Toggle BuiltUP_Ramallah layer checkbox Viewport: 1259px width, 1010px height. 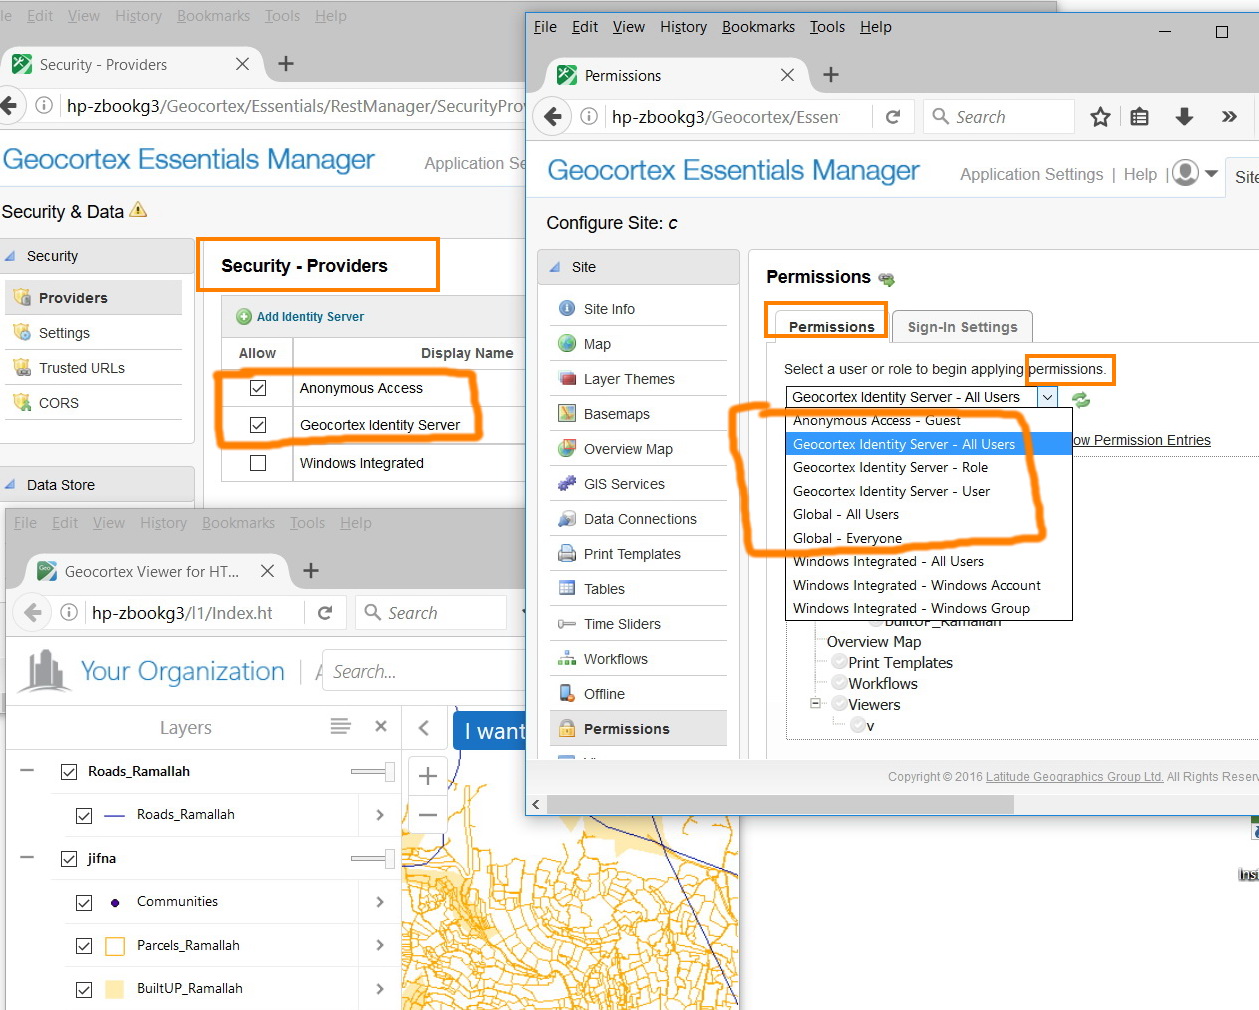pyautogui.click(x=84, y=990)
